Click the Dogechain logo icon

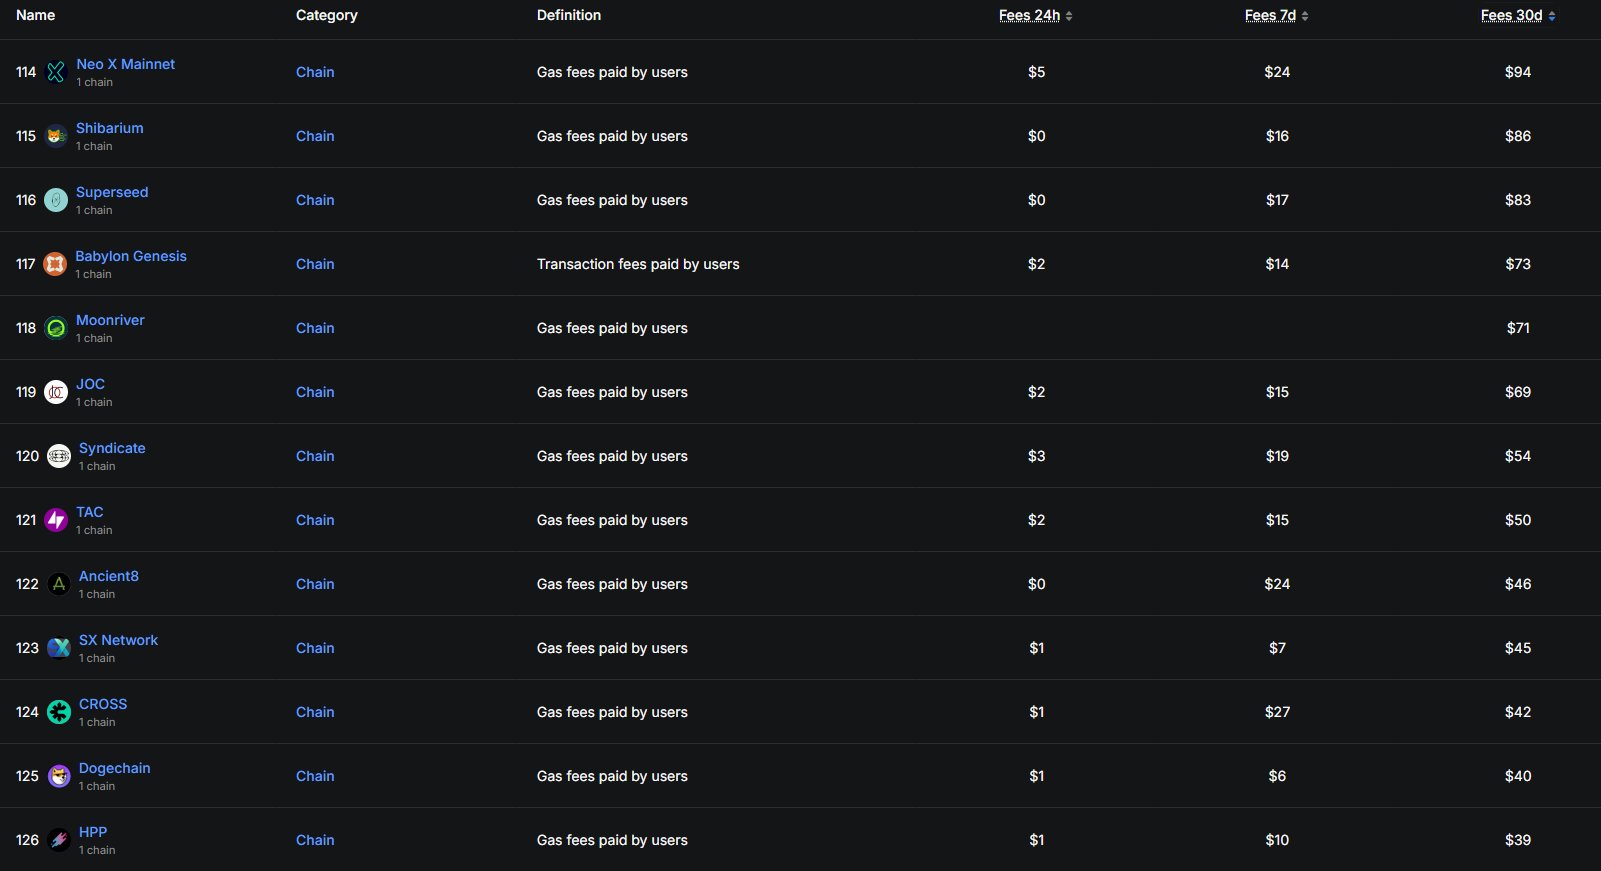(x=59, y=776)
